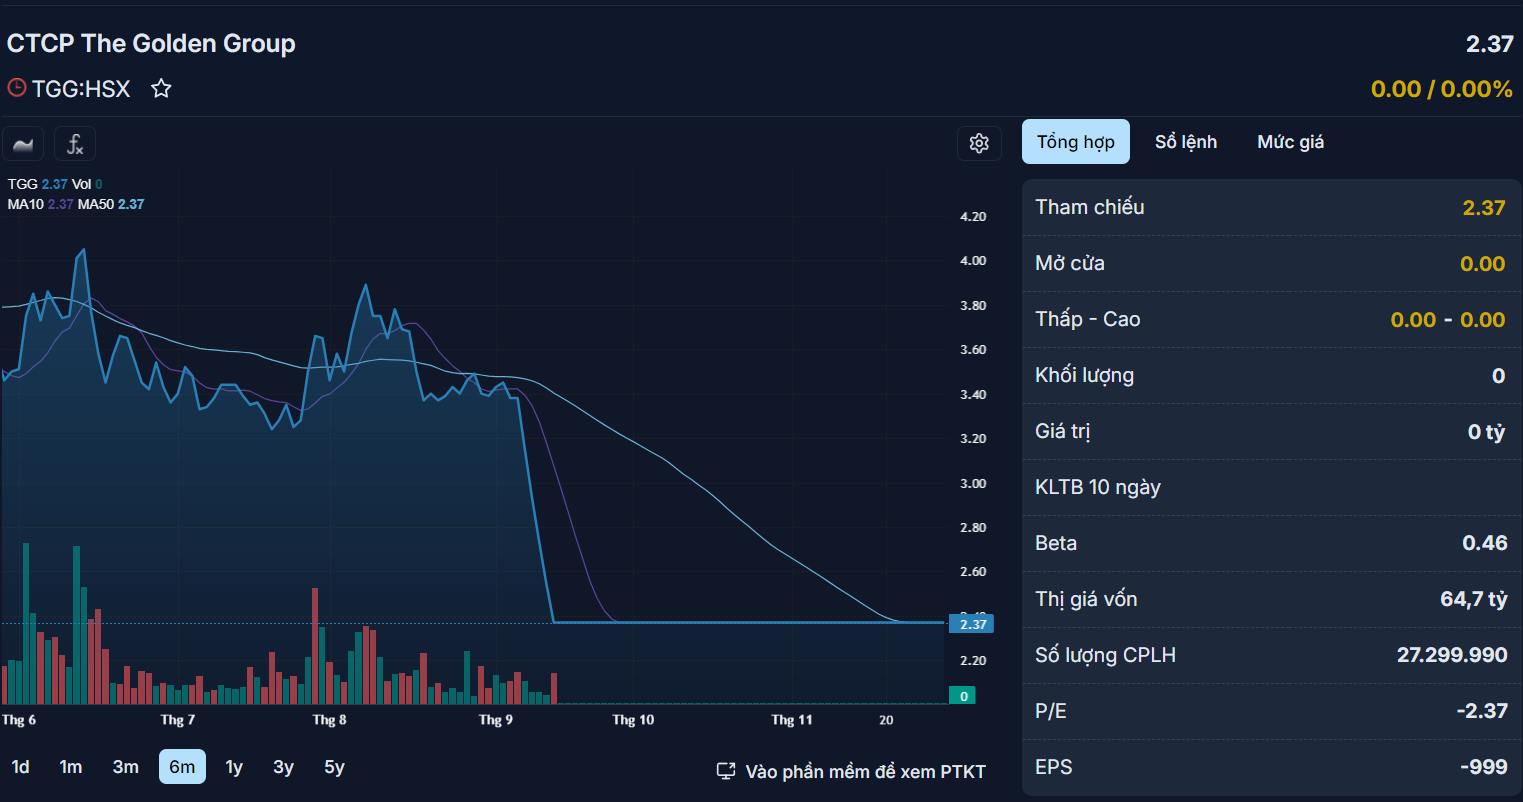Switch to the Tổng hợp tab
Screen dimensions: 1523x802
pos(1075,142)
